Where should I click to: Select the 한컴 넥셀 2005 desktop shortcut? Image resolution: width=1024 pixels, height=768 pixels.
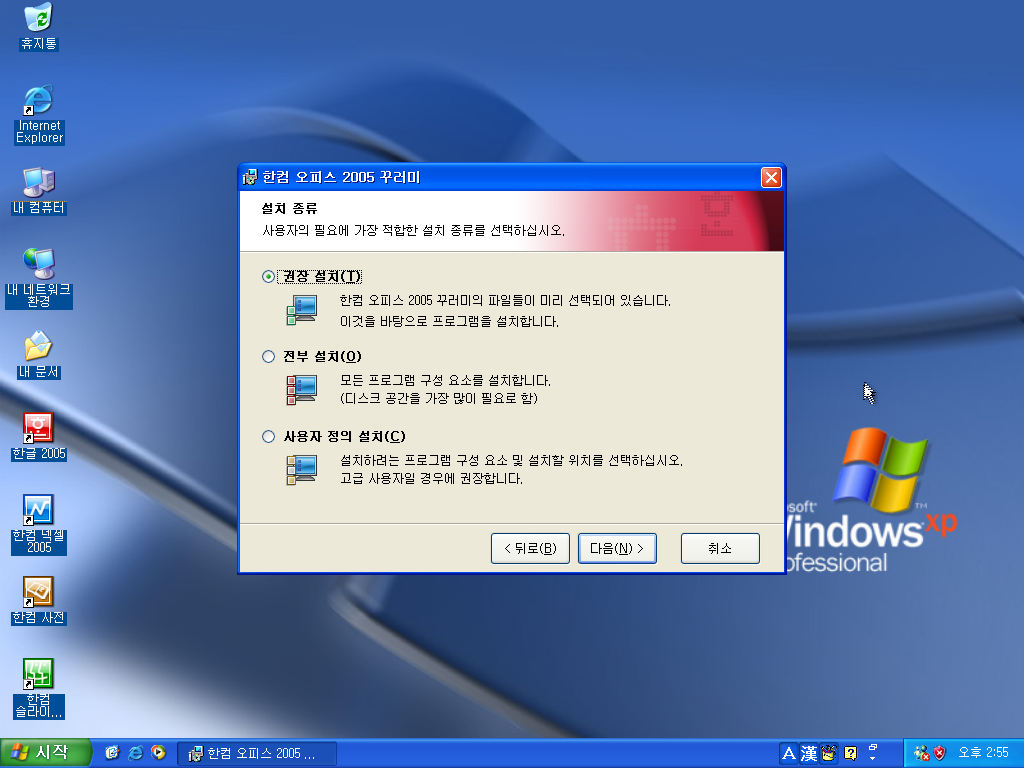pos(39,524)
